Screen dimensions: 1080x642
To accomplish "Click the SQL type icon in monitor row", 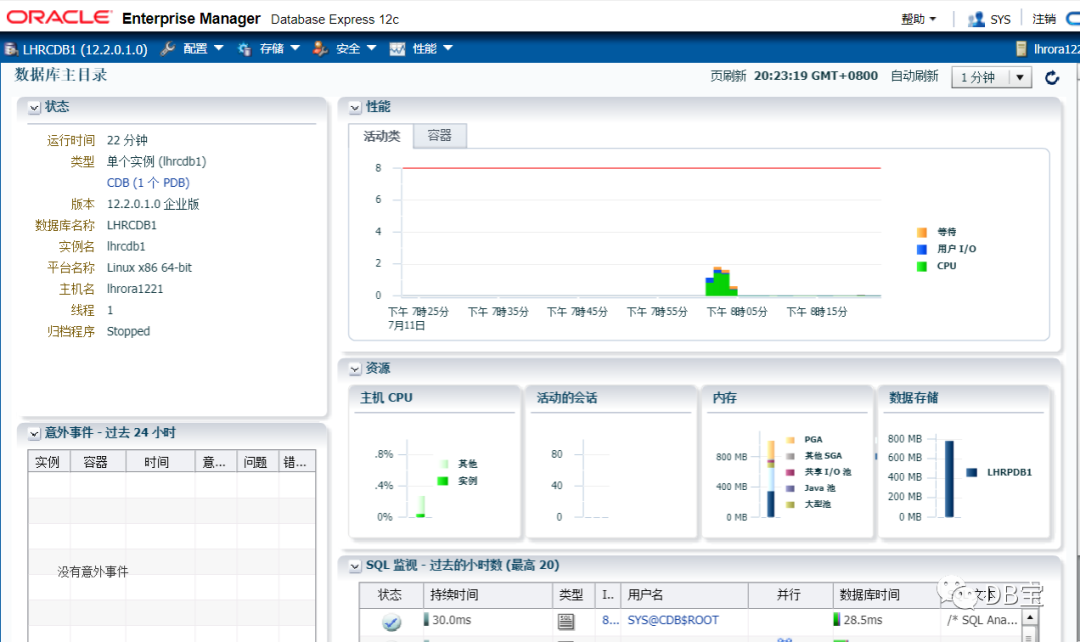I will [565, 621].
